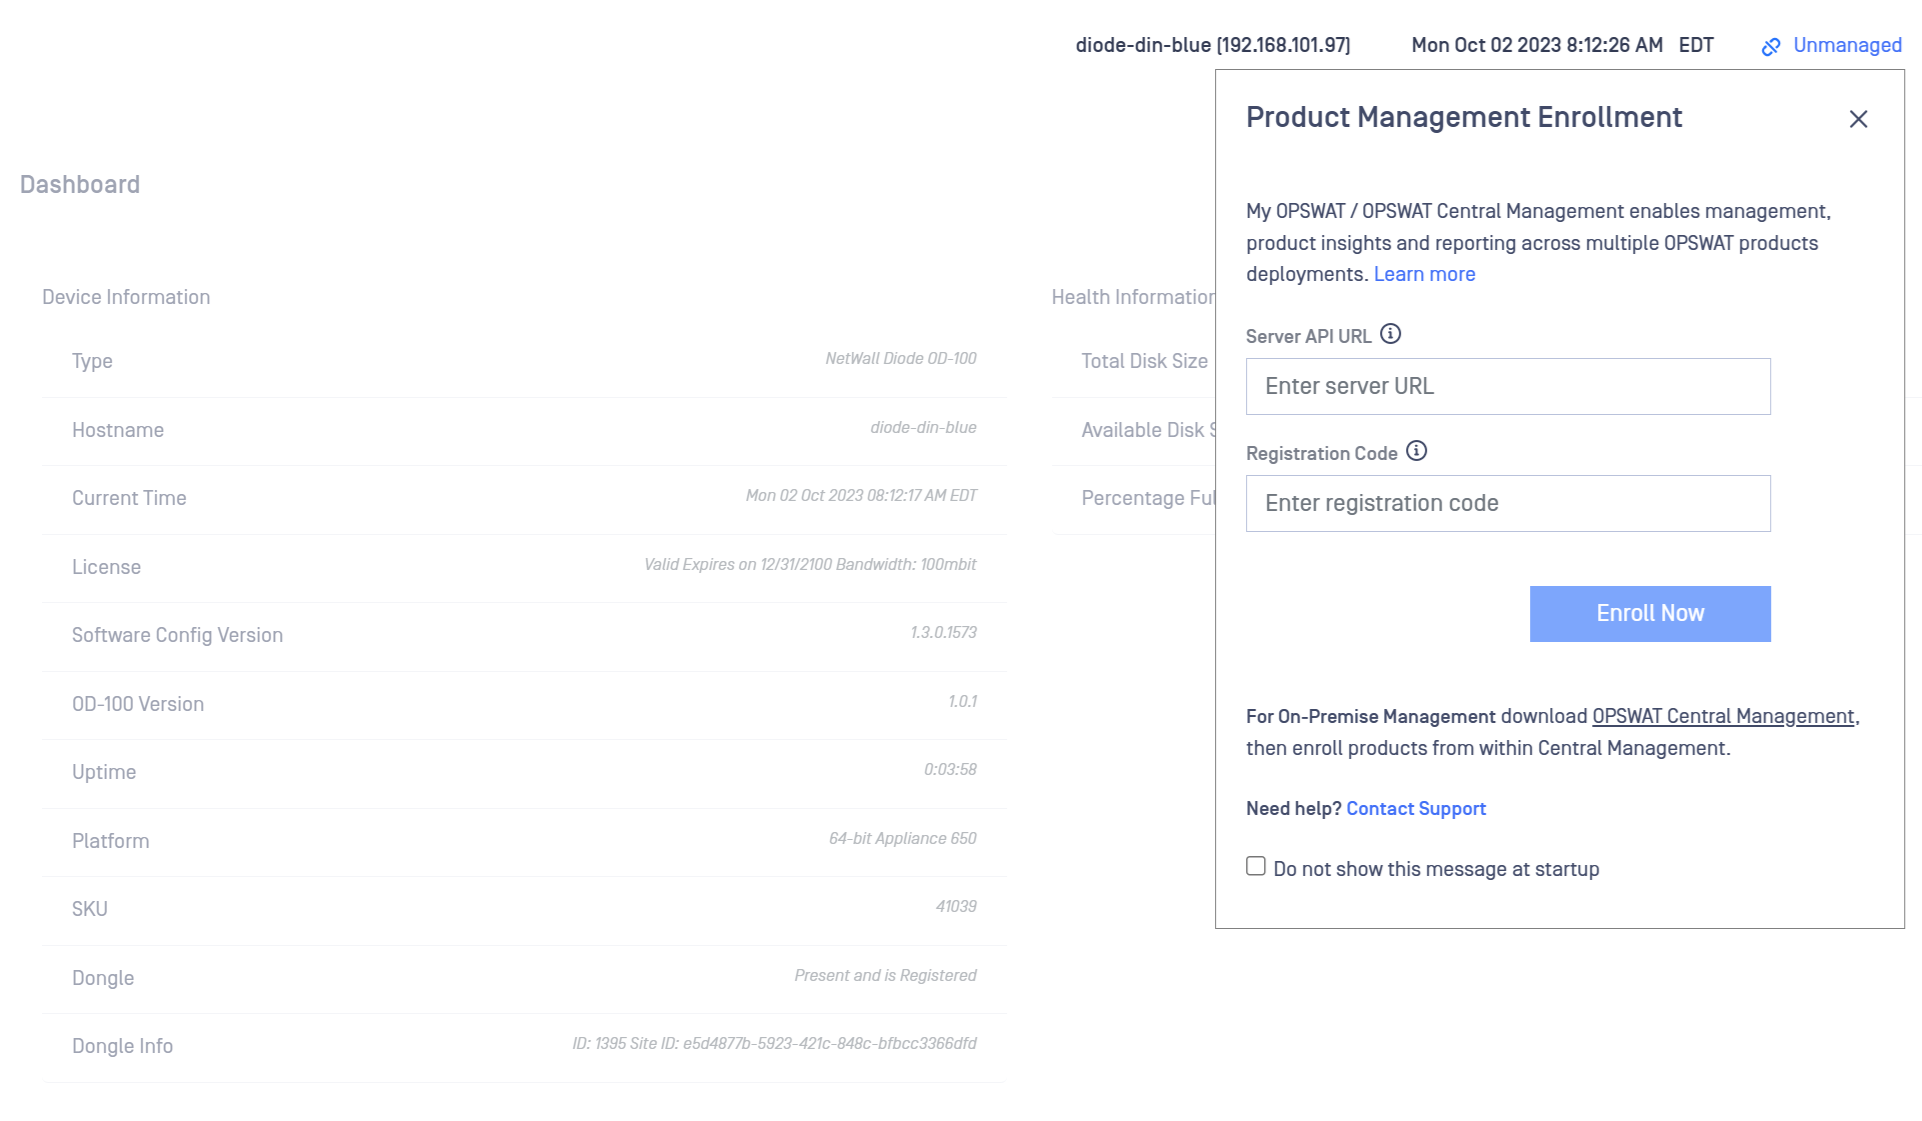This screenshot has height=1121, width=1922.
Task: Click the License row label
Action: pos(106,567)
